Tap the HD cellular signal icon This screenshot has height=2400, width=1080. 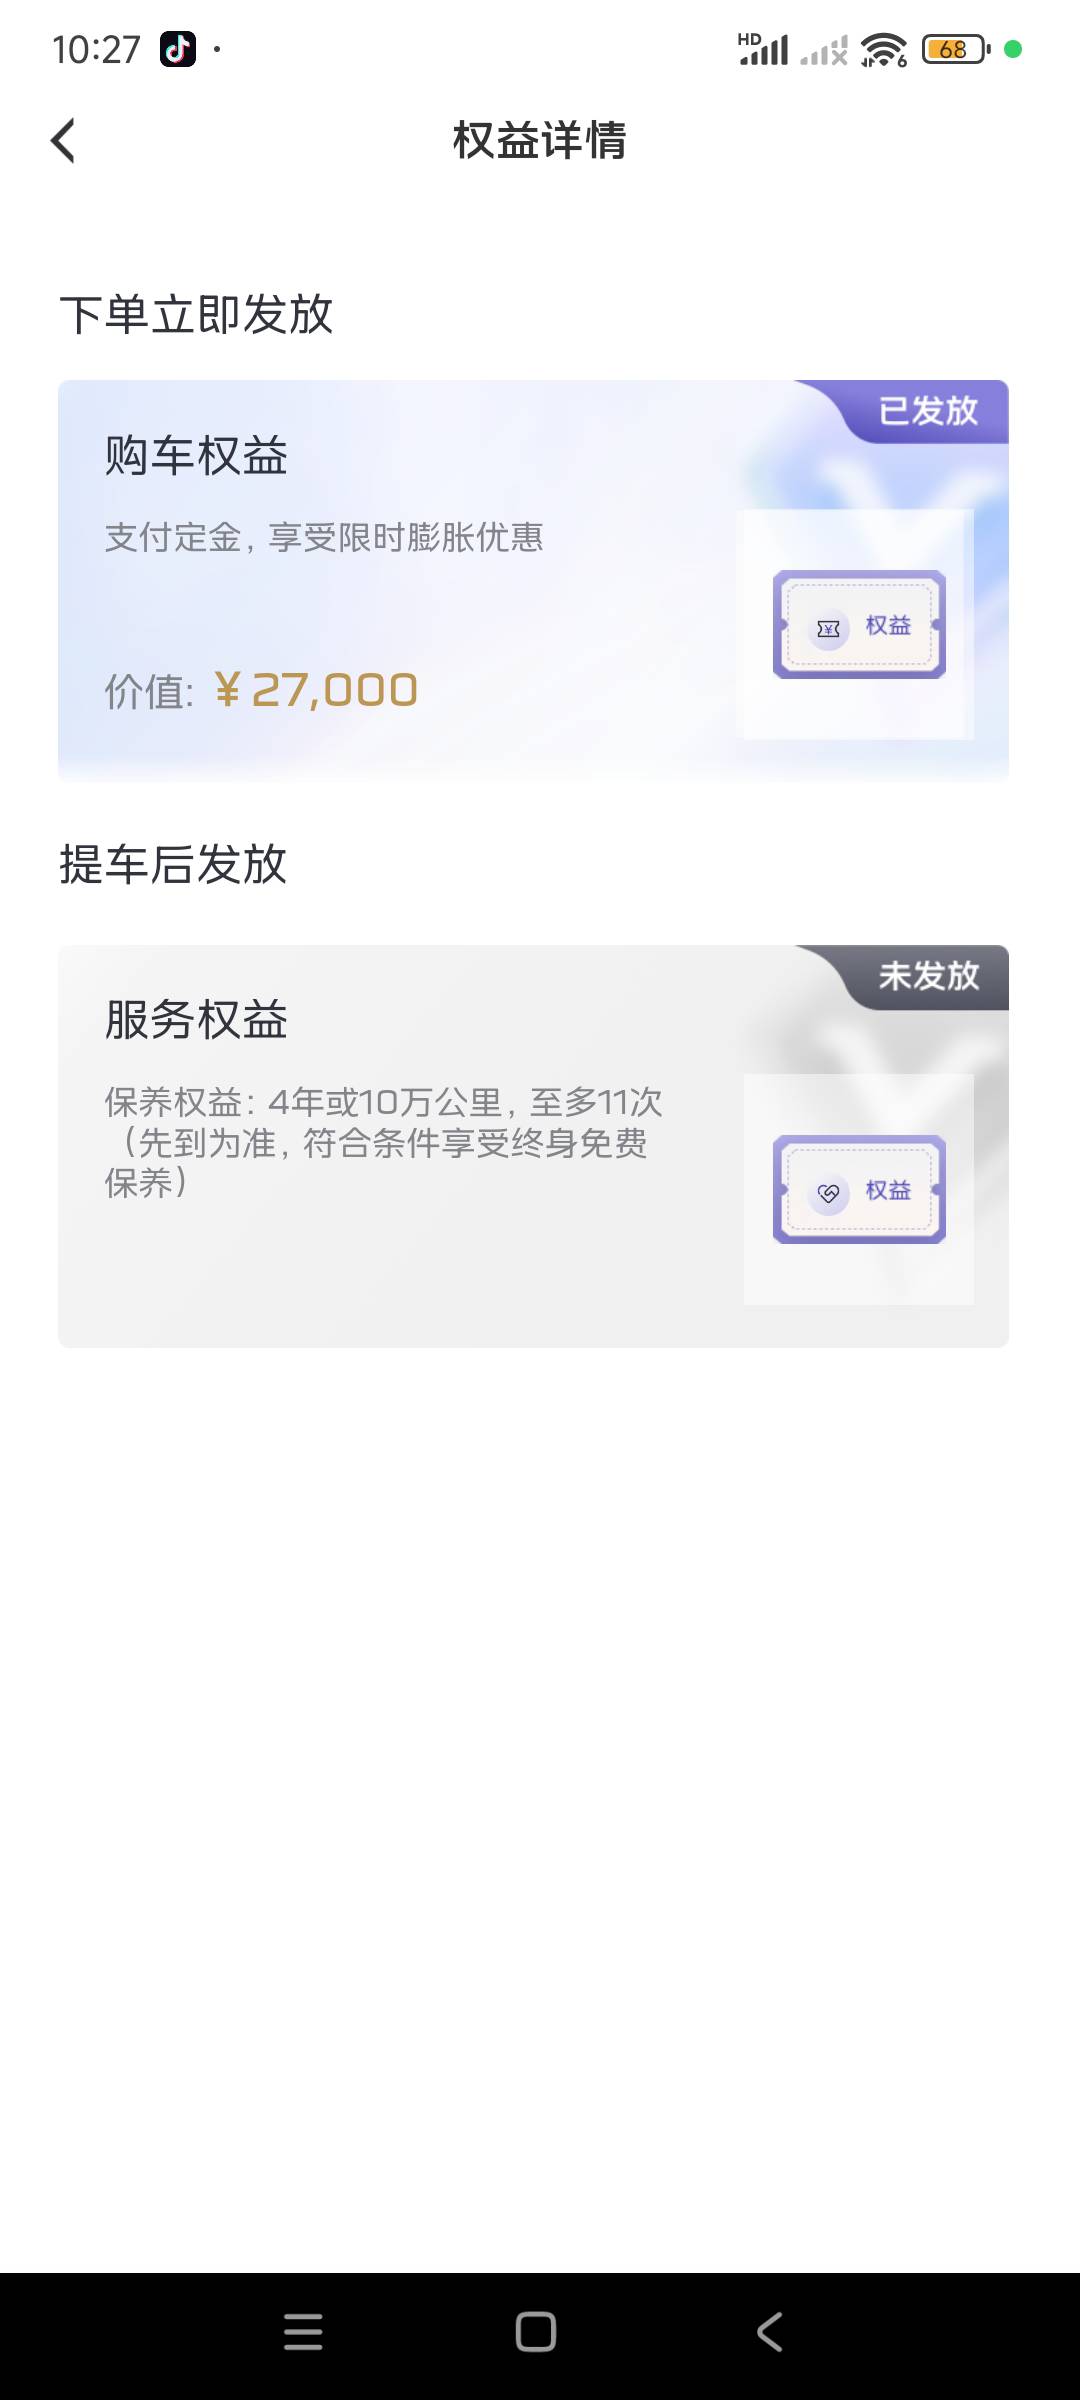(764, 49)
